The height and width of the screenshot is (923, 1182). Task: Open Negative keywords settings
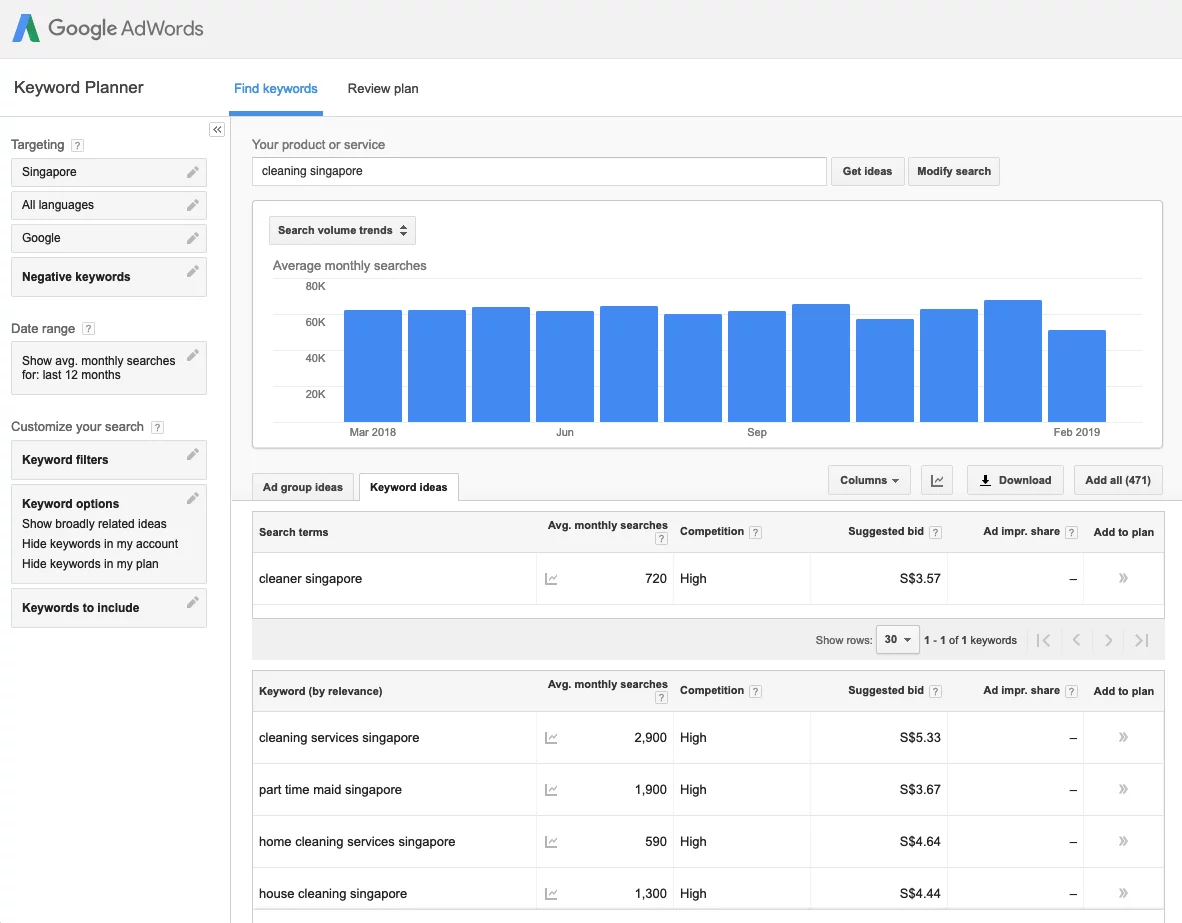click(109, 277)
